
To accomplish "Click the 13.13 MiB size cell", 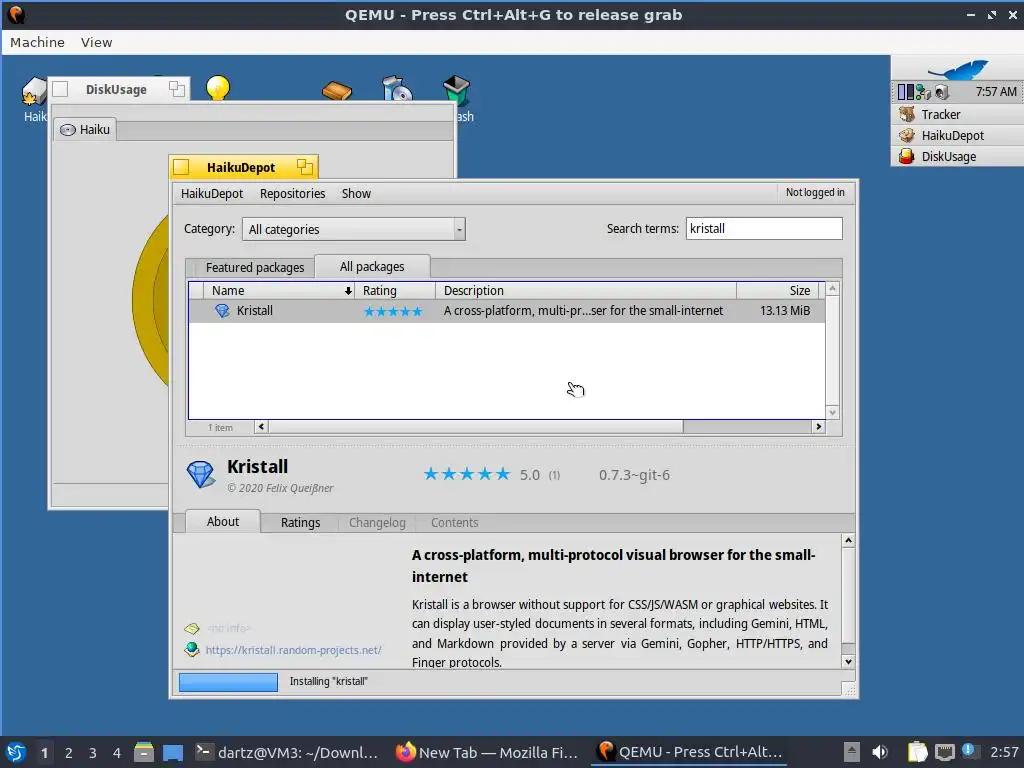I will (x=785, y=311).
